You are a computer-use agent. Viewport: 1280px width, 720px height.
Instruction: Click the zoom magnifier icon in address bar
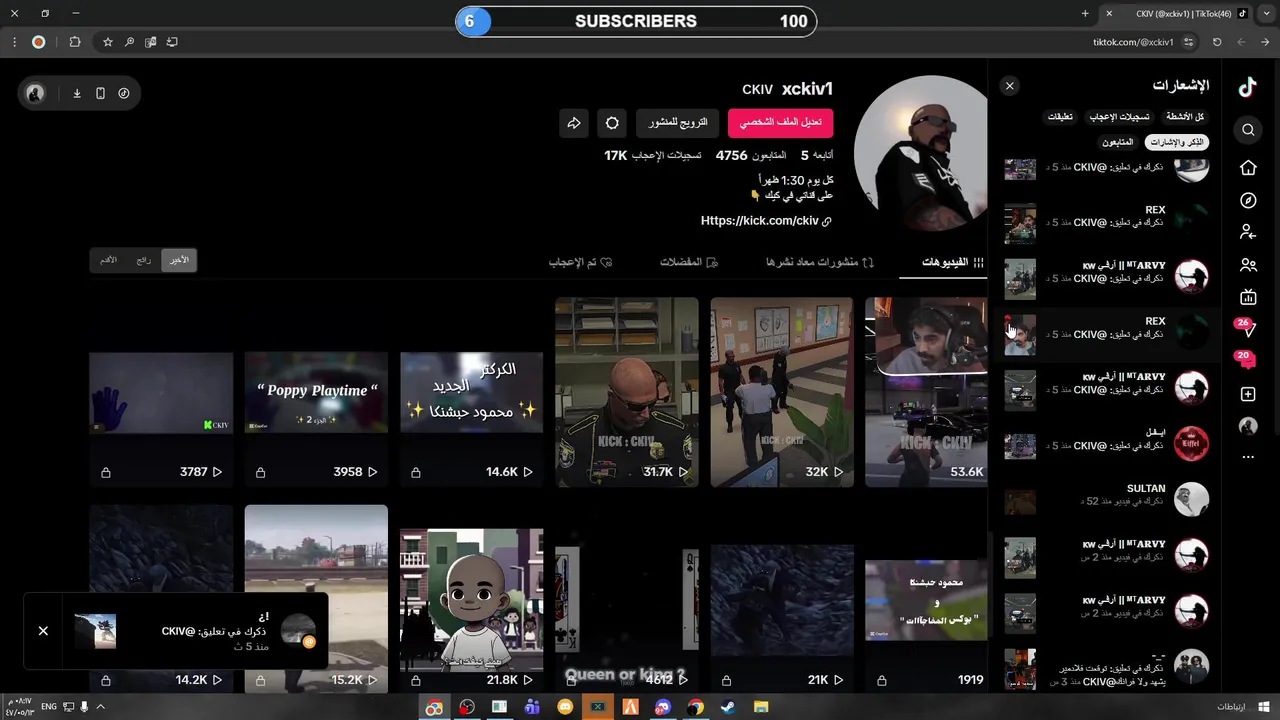click(x=129, y=42)
